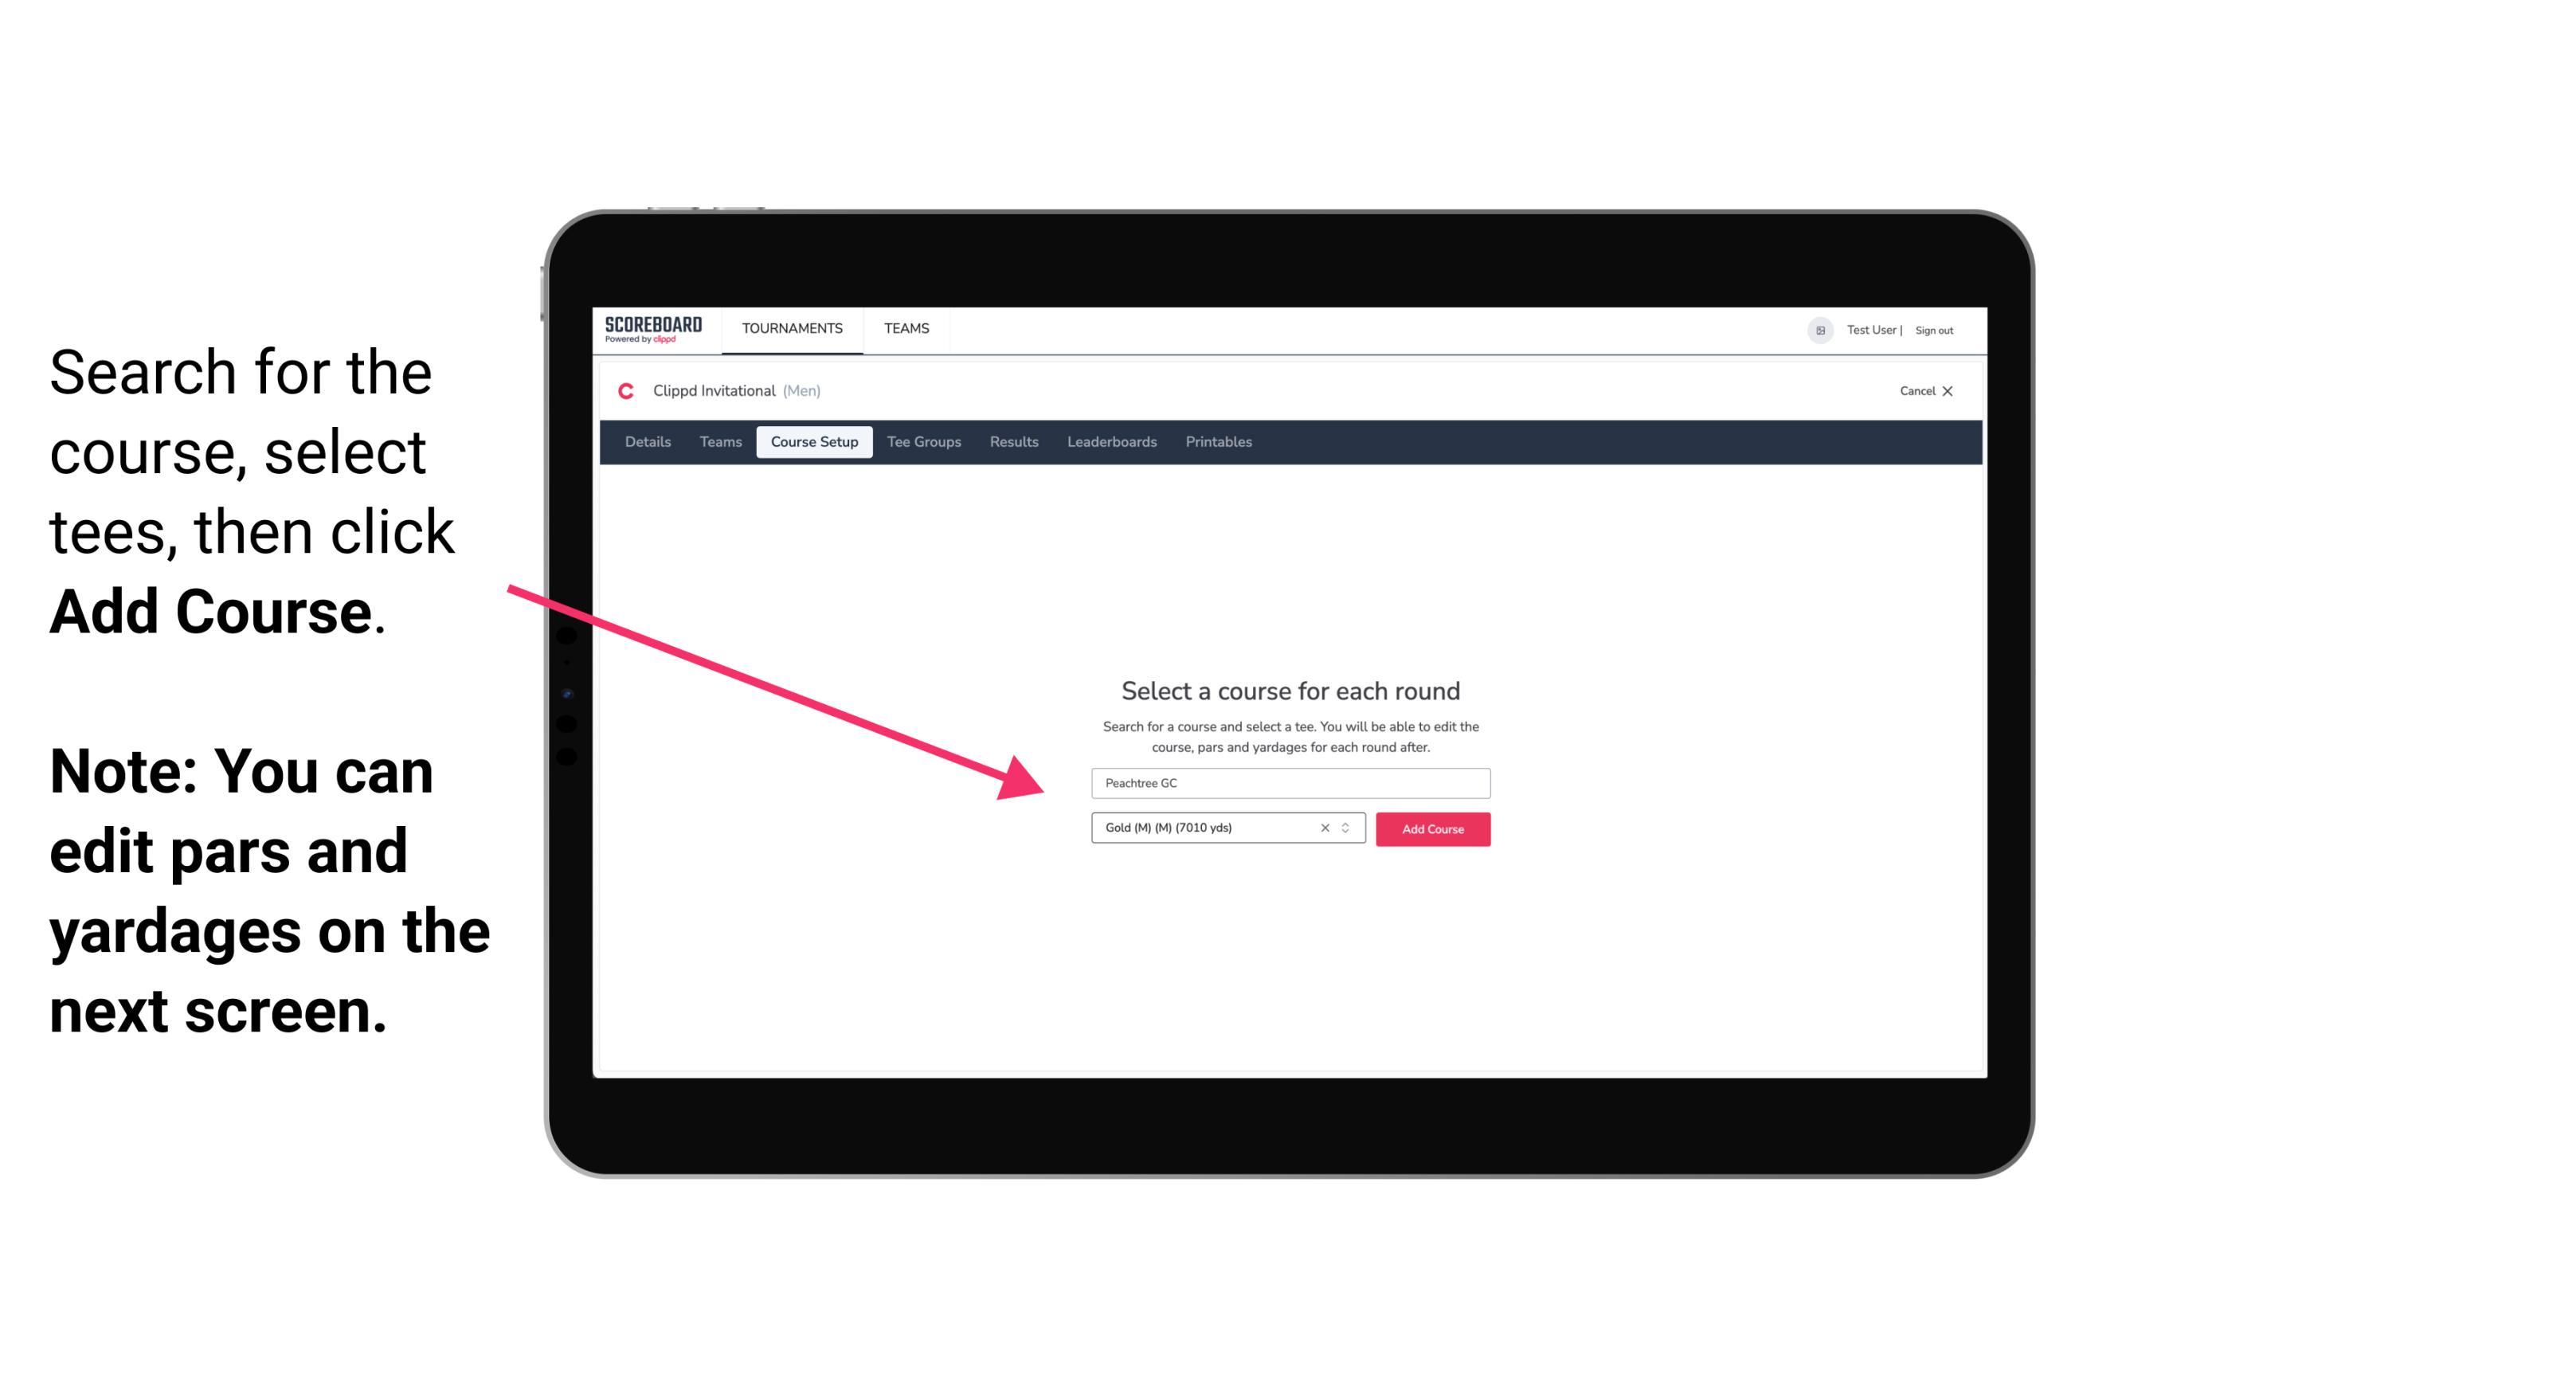Toggle the Printables tab
The height and width of the screenshot is (1386, 2576).
[1219, 442]
